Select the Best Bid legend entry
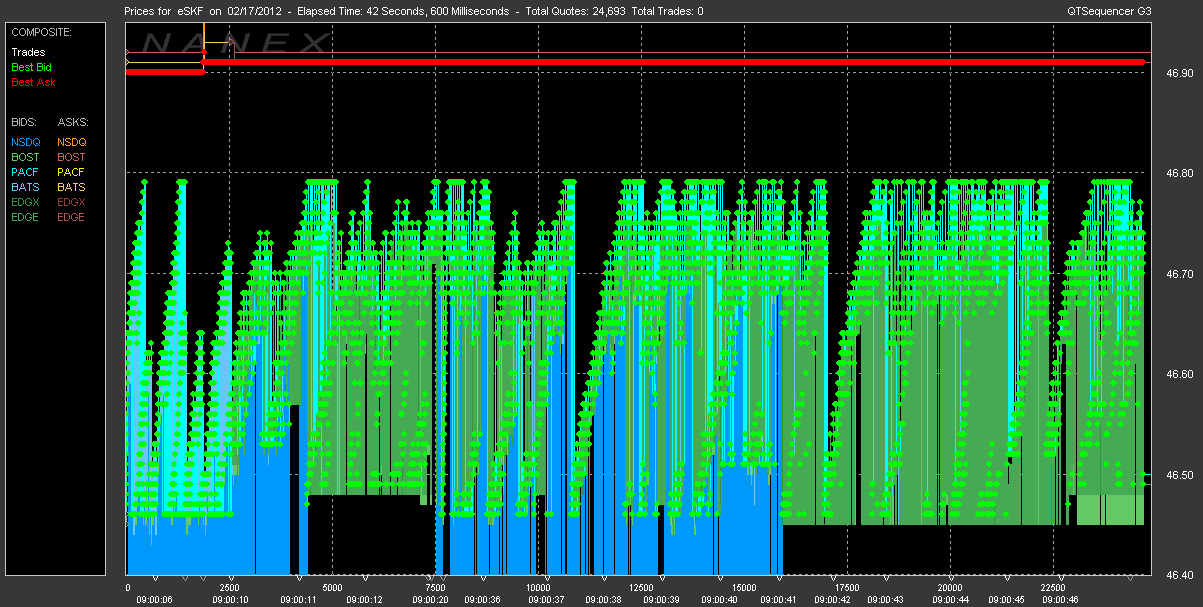 31,67
